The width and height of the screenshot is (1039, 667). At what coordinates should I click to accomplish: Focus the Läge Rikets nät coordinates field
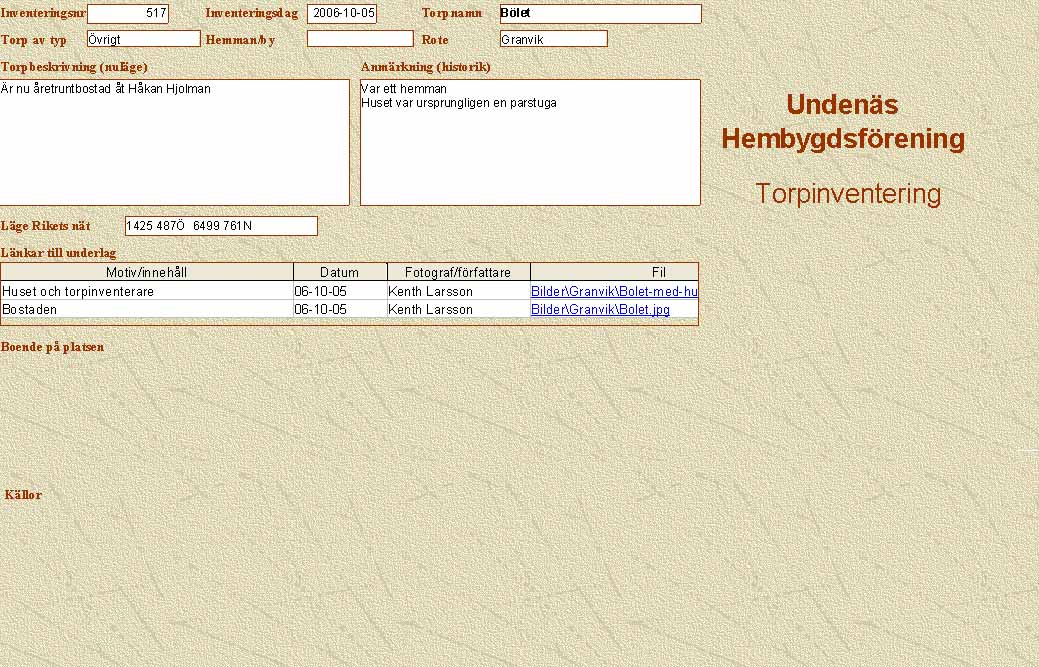tap(221, 226)
